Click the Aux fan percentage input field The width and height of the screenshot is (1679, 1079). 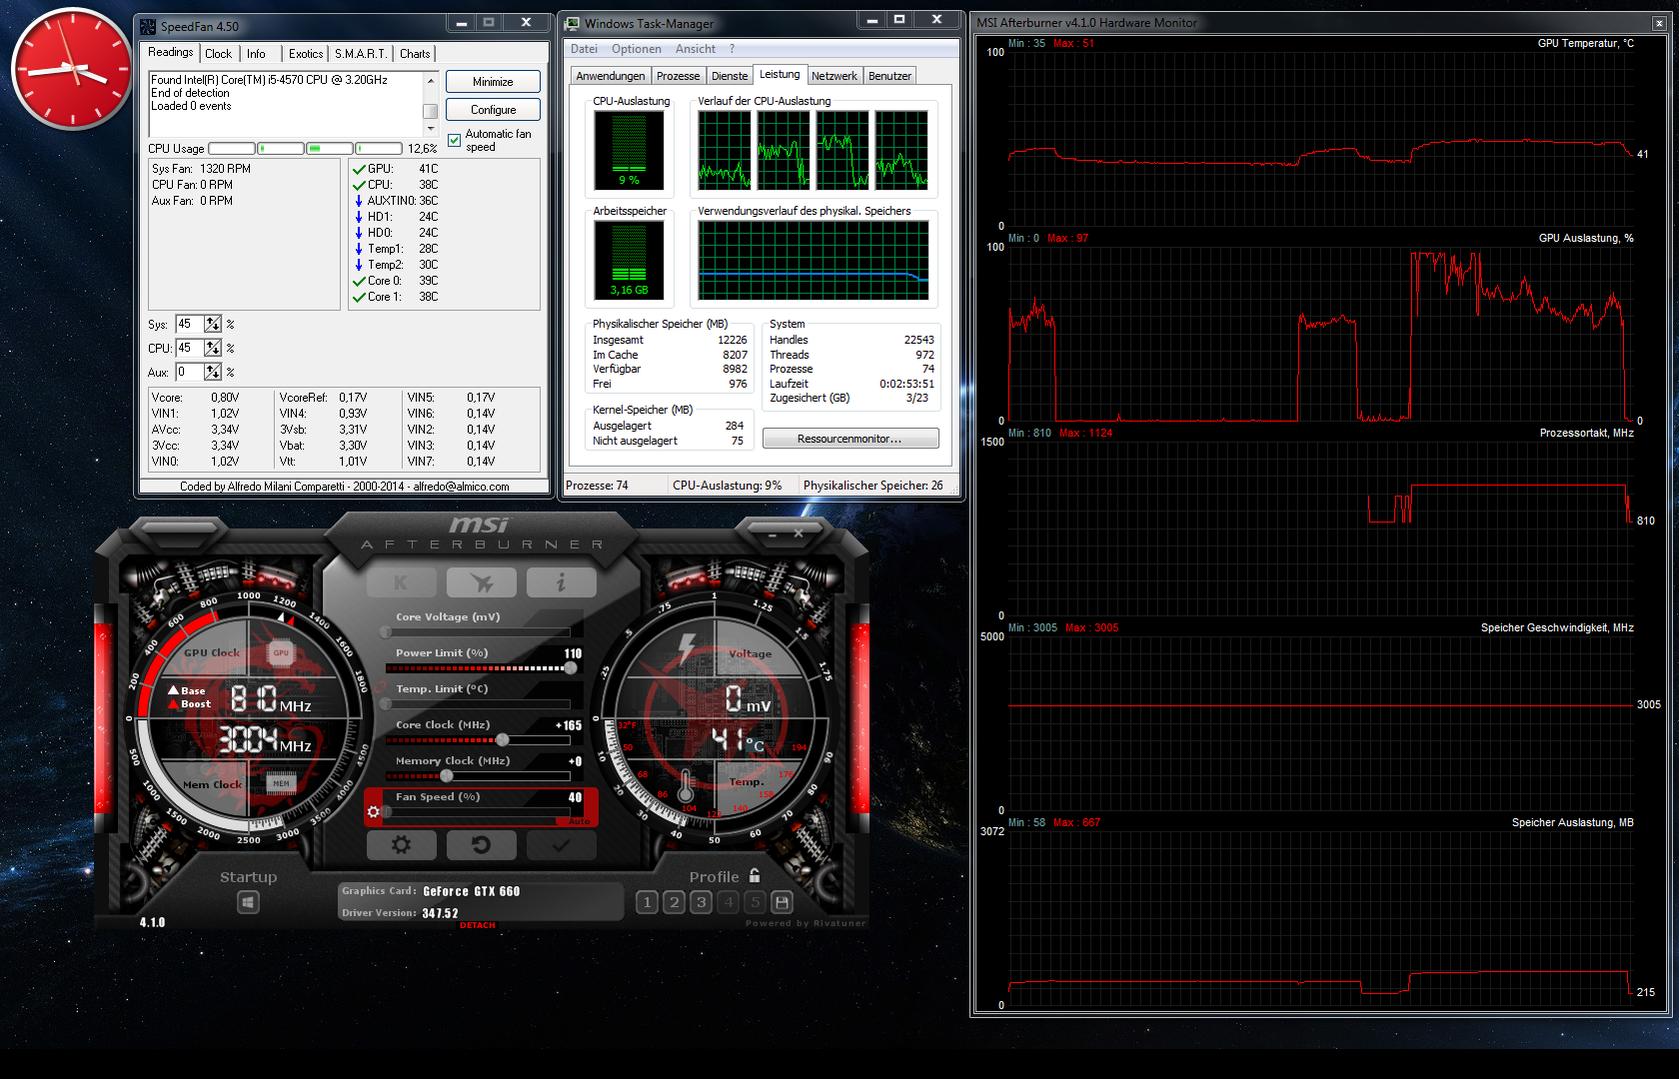[189, 372]
